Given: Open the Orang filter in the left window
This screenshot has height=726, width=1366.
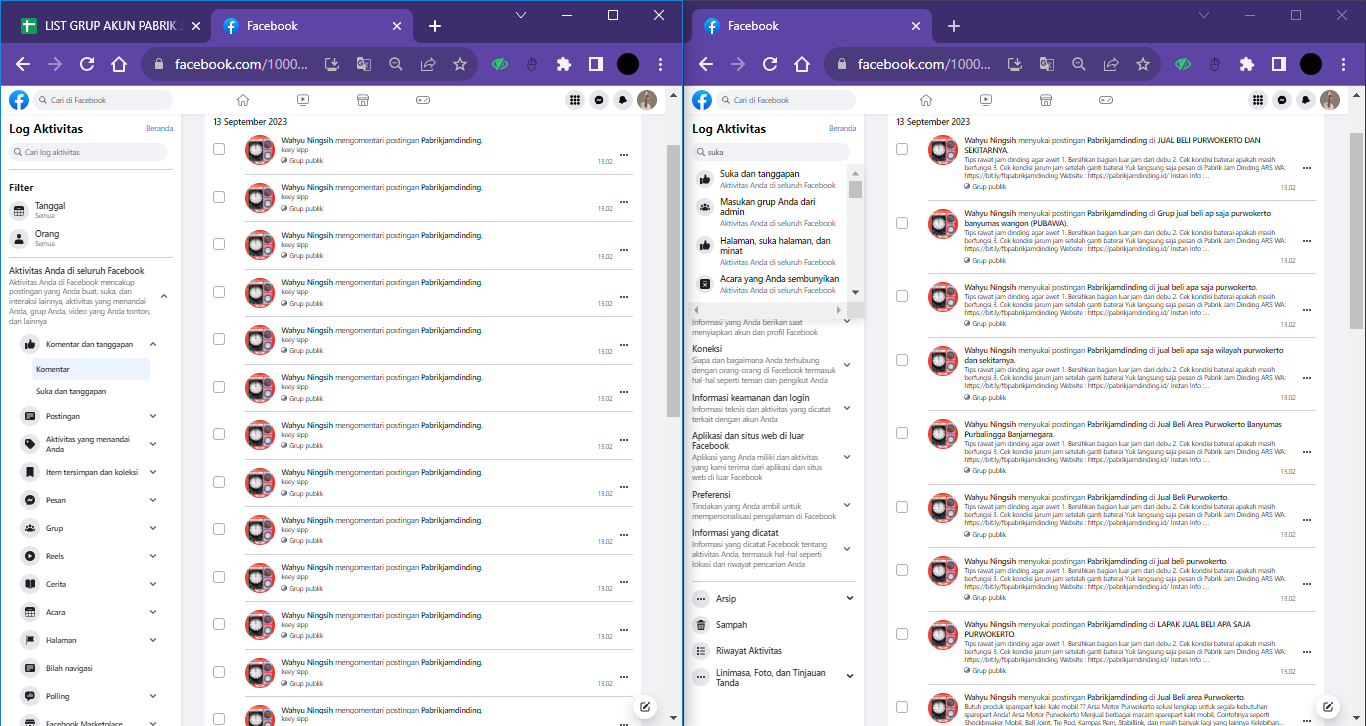Looking at the screenshot, I should click(x=90, y=238).
